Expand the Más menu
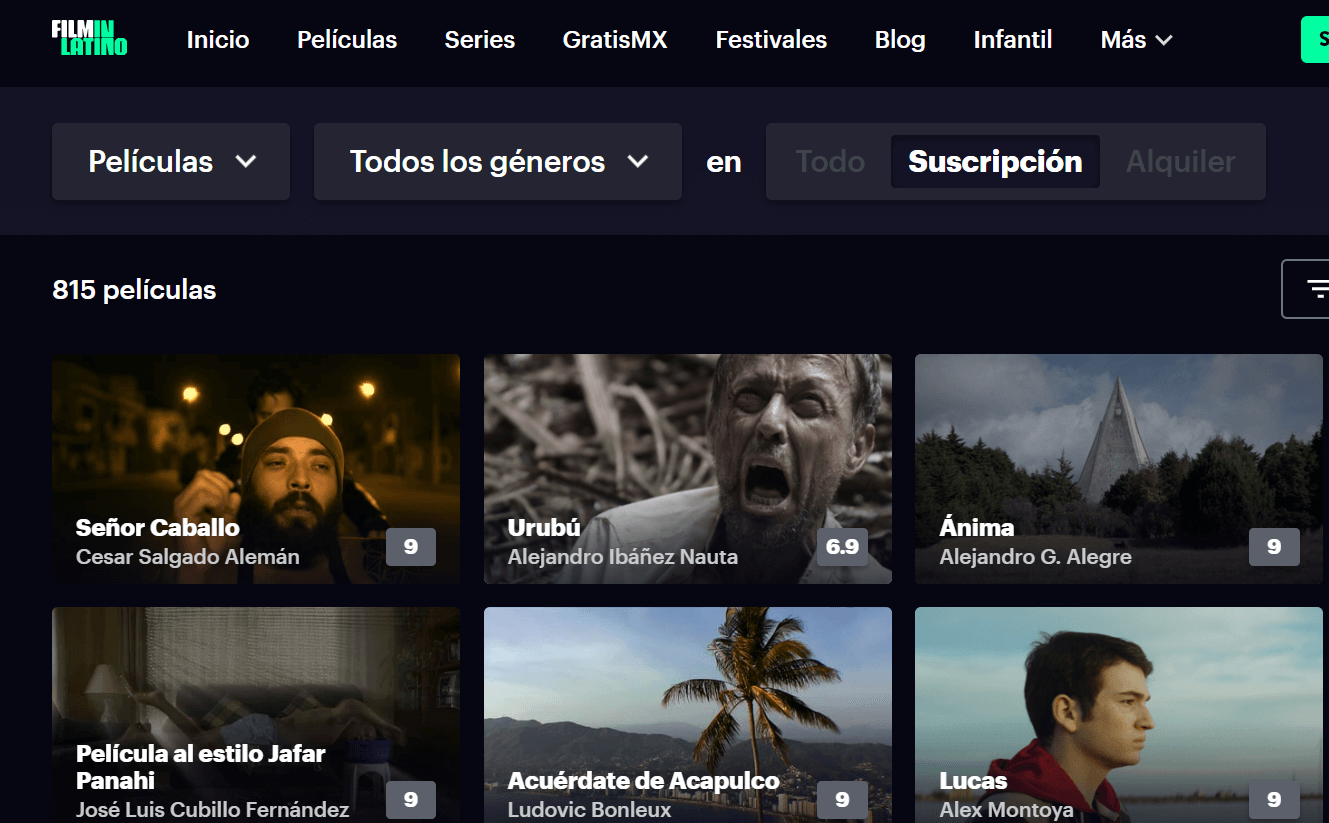Screen dimensions: 1329x823 tap(1135, 40)
